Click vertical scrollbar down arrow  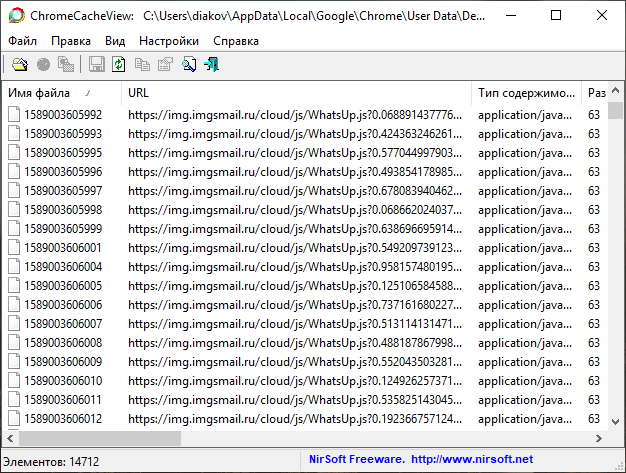[616, 422]
